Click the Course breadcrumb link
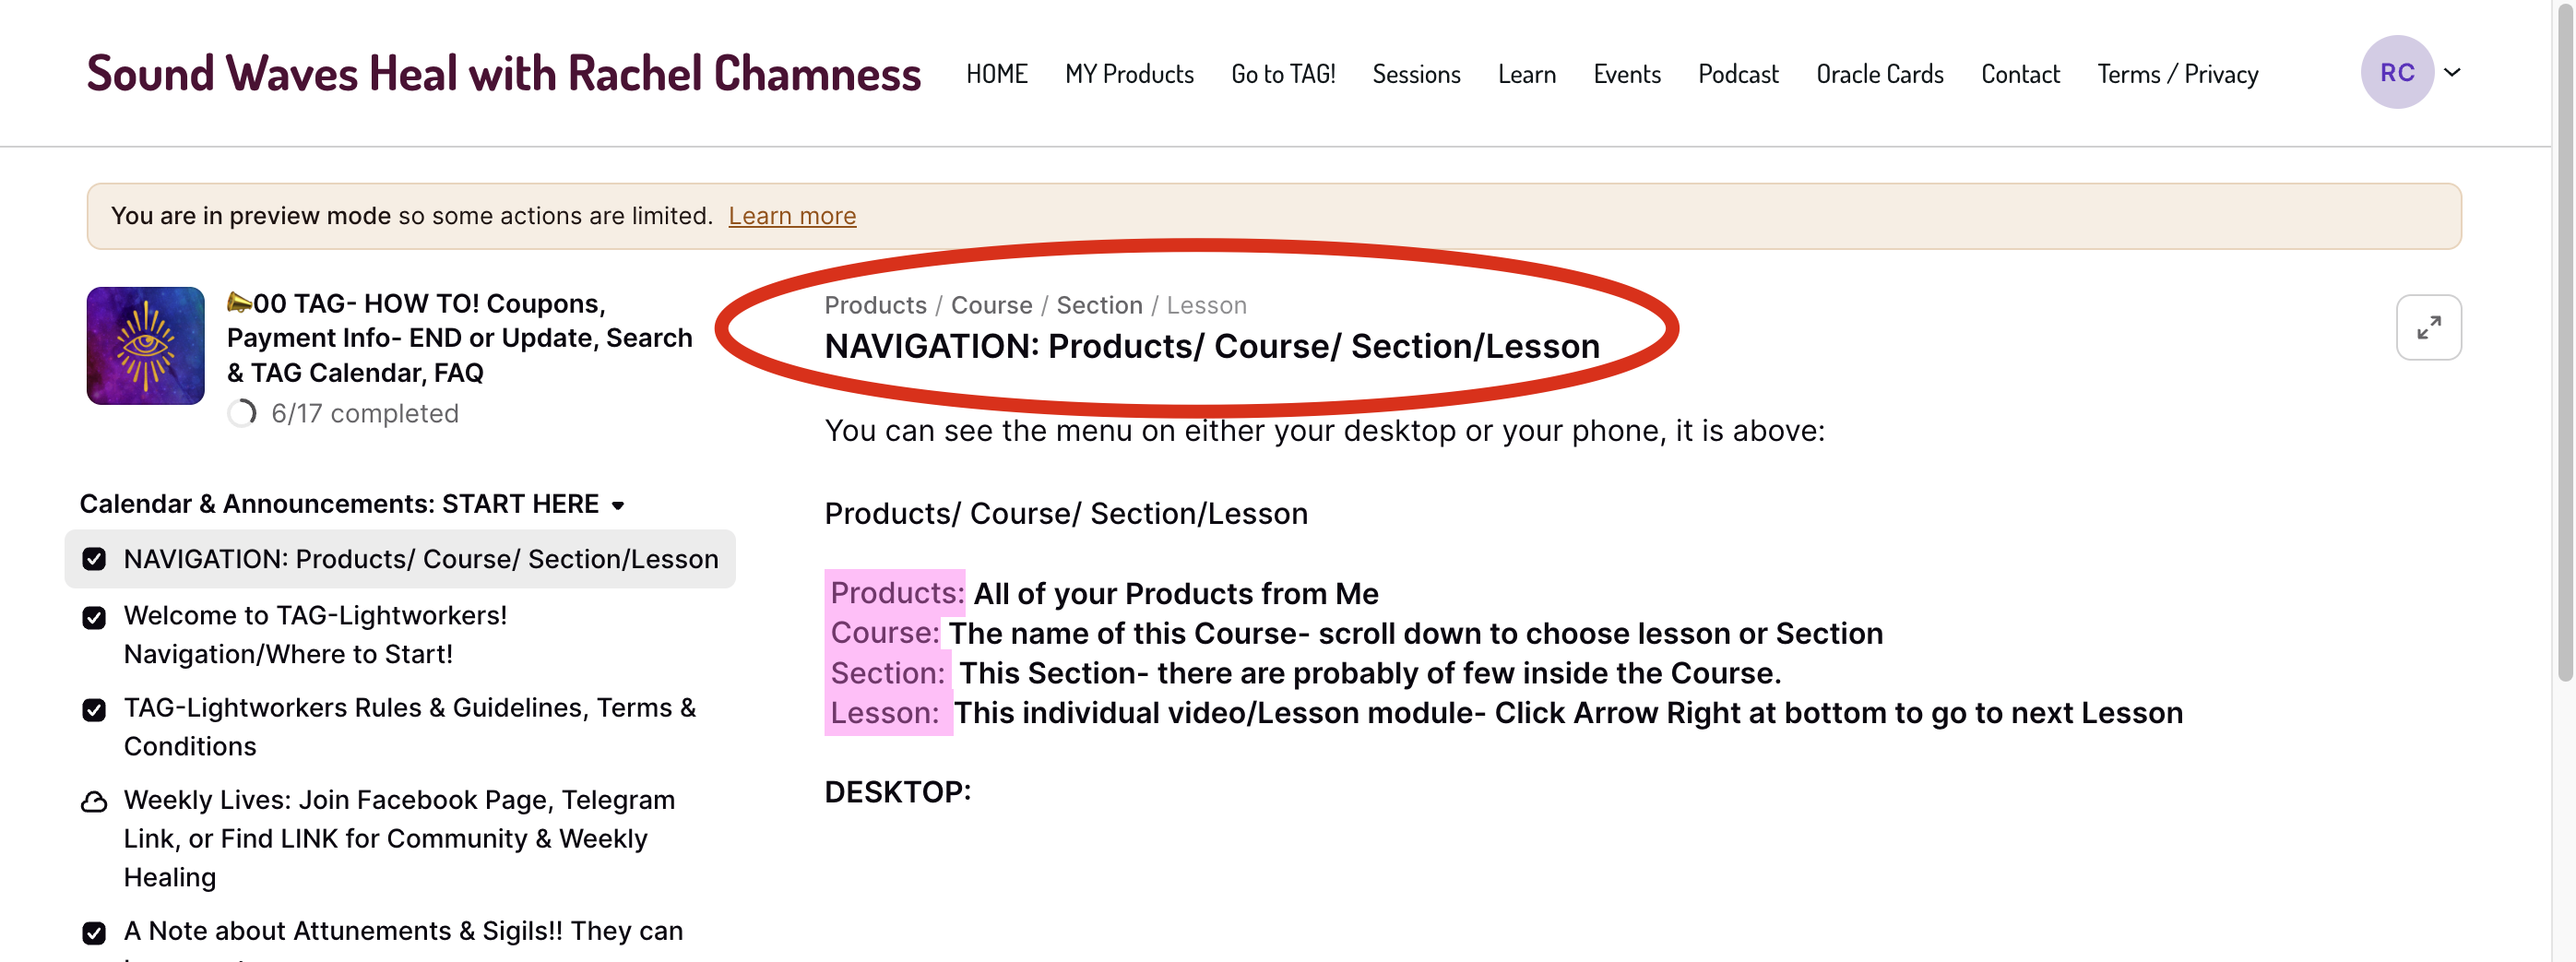The height and width of the screenshot is (962, 2576). coord(991,305)
